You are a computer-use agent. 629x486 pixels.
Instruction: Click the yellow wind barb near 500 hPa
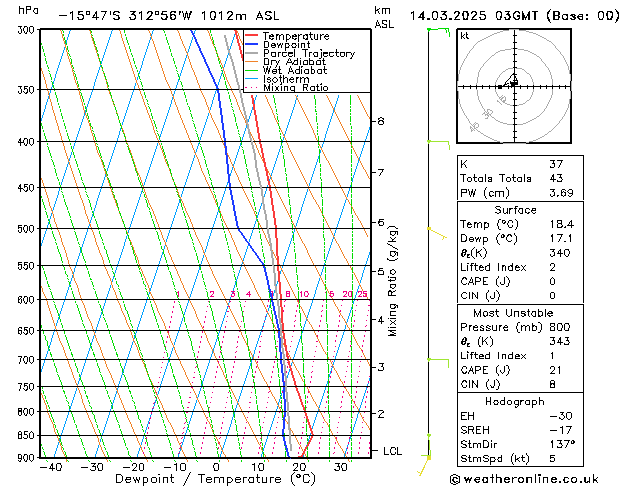tap(435, 231)
